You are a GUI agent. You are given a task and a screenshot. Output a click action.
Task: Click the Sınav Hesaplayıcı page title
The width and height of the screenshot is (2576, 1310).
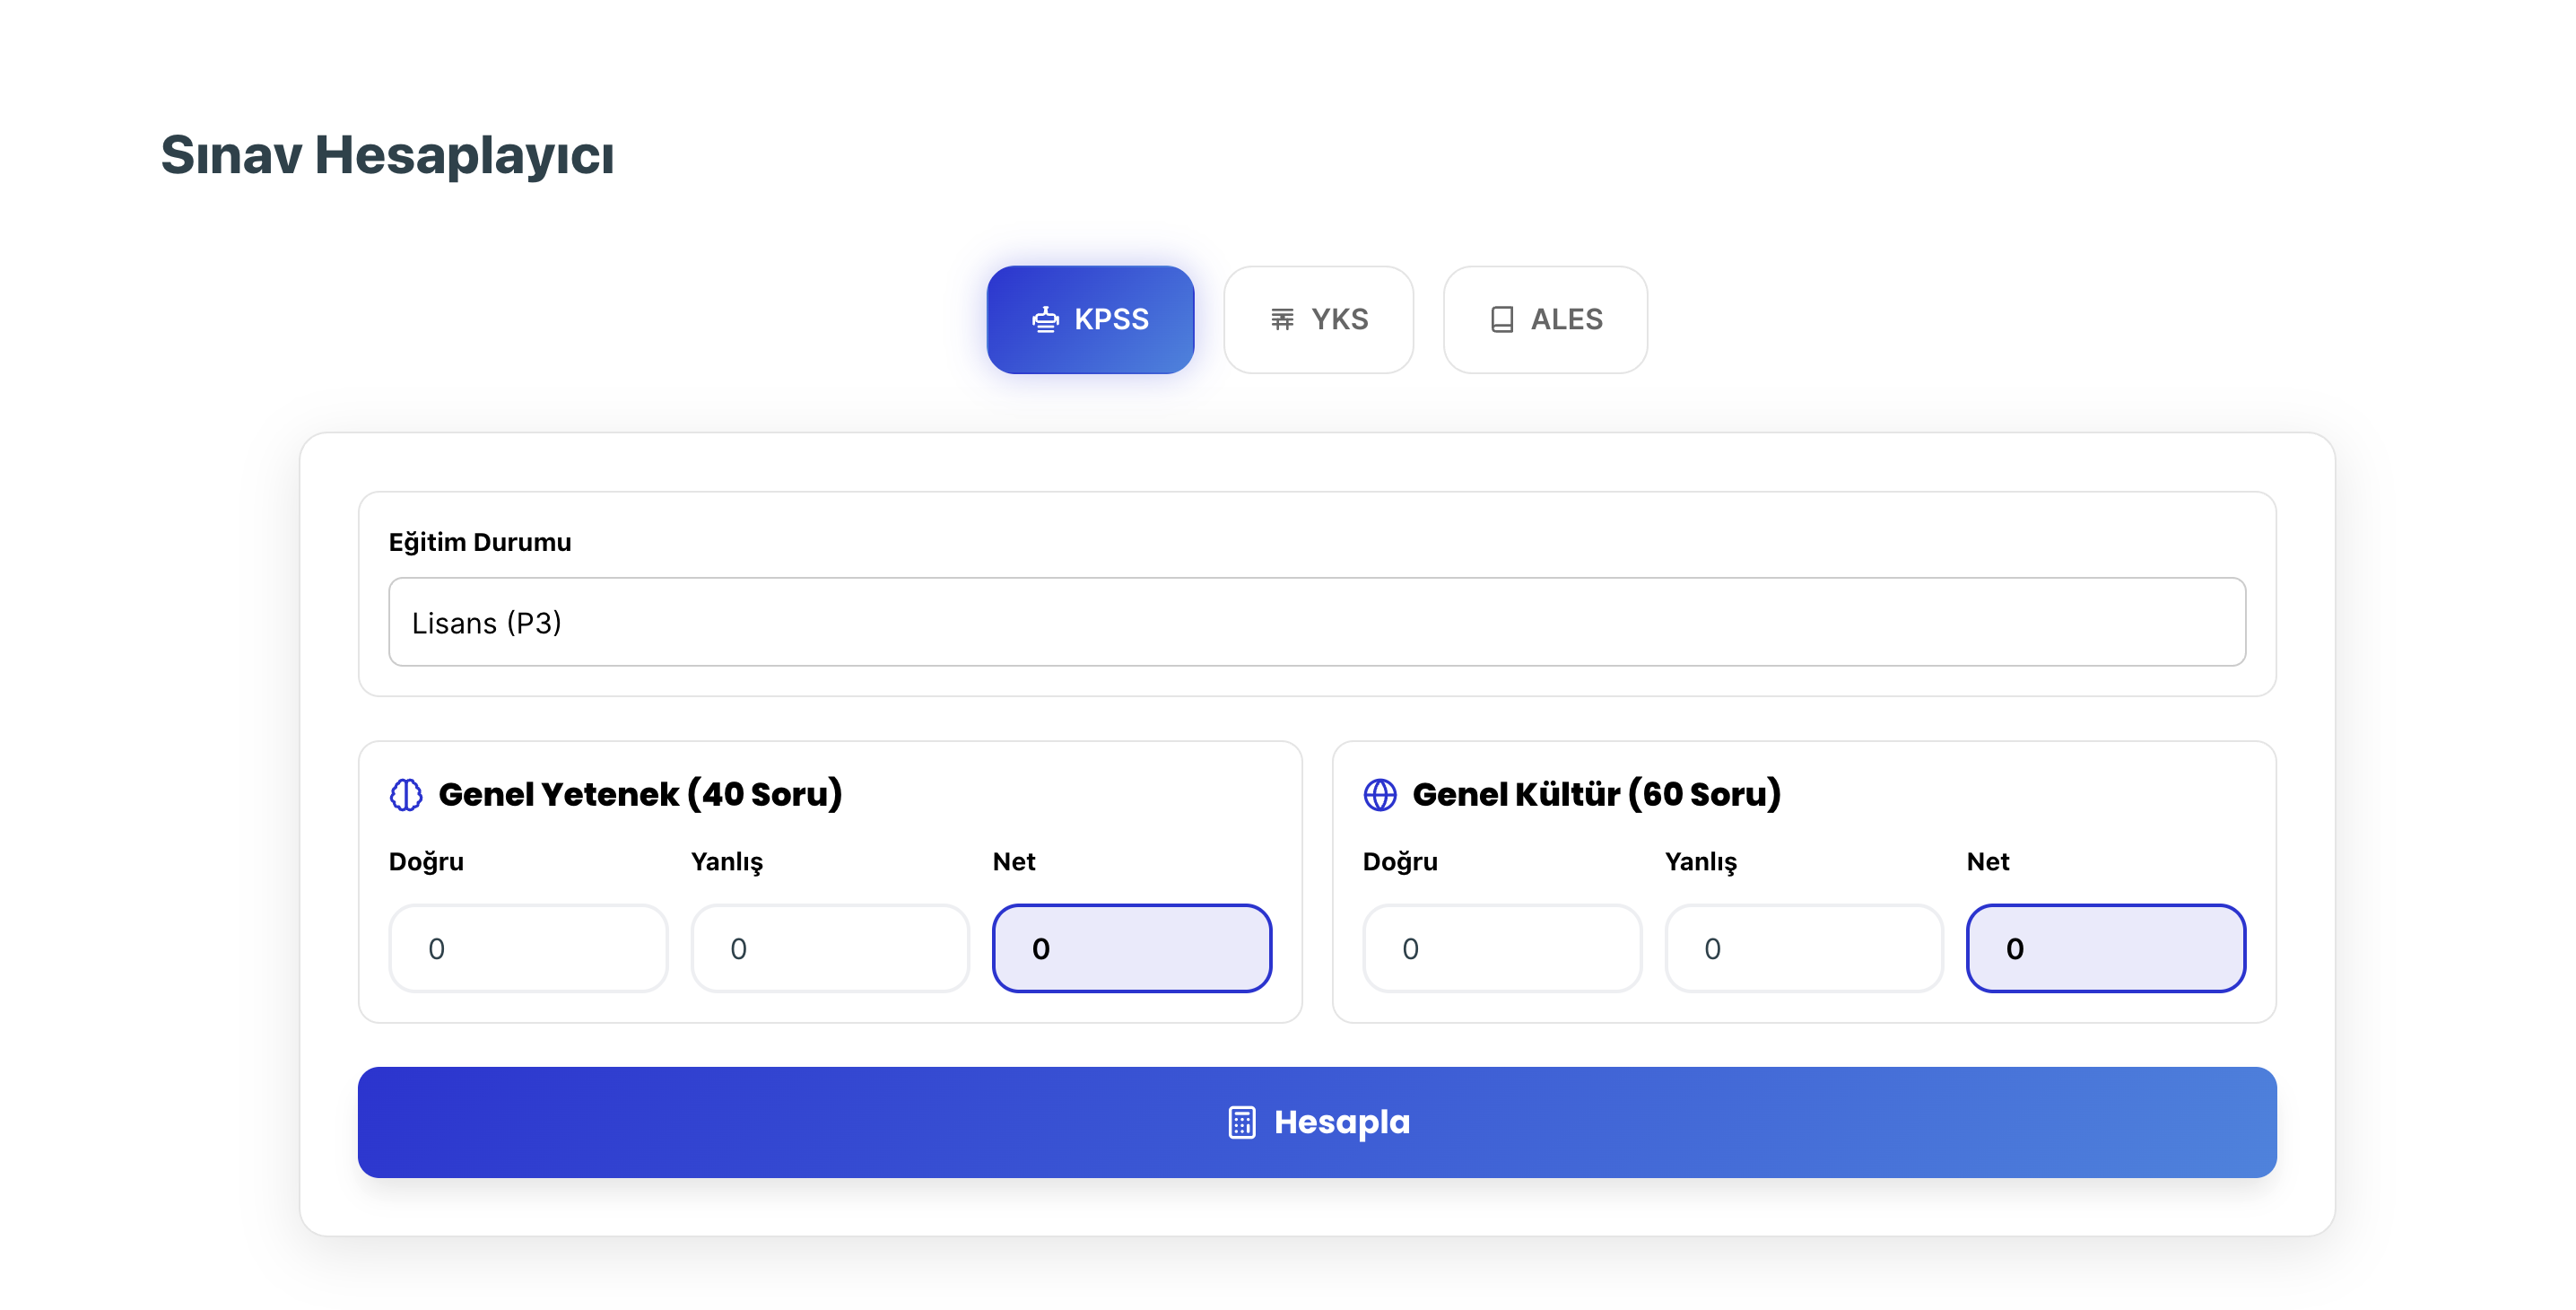coord(387,155)
